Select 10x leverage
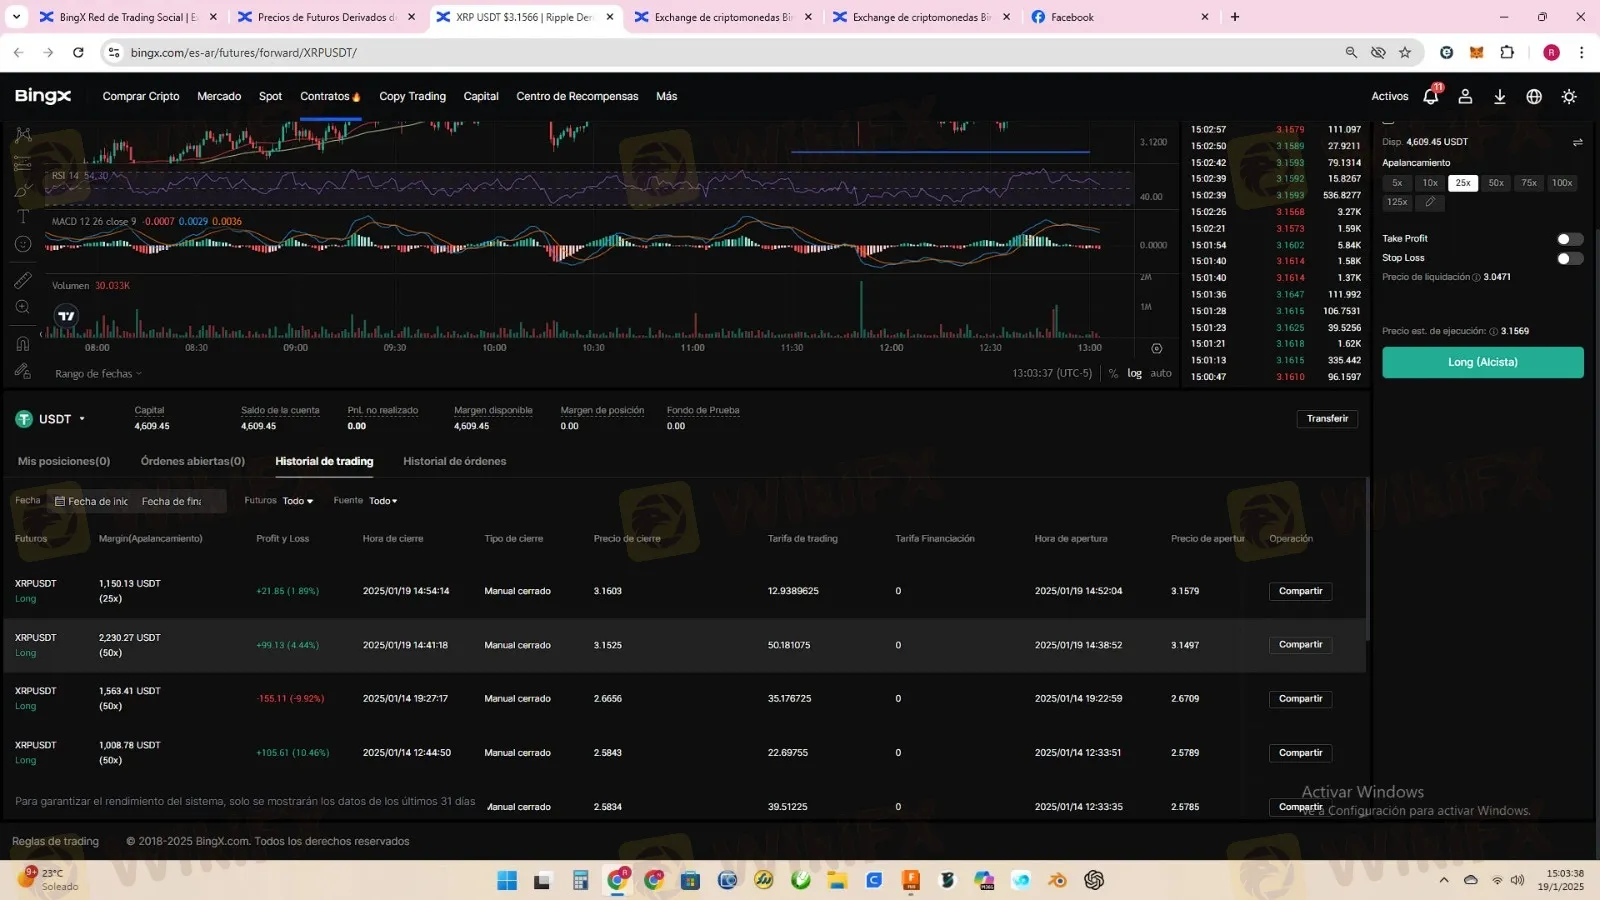The height and width of the screenshot is (900, 1600). point(1430,183)
